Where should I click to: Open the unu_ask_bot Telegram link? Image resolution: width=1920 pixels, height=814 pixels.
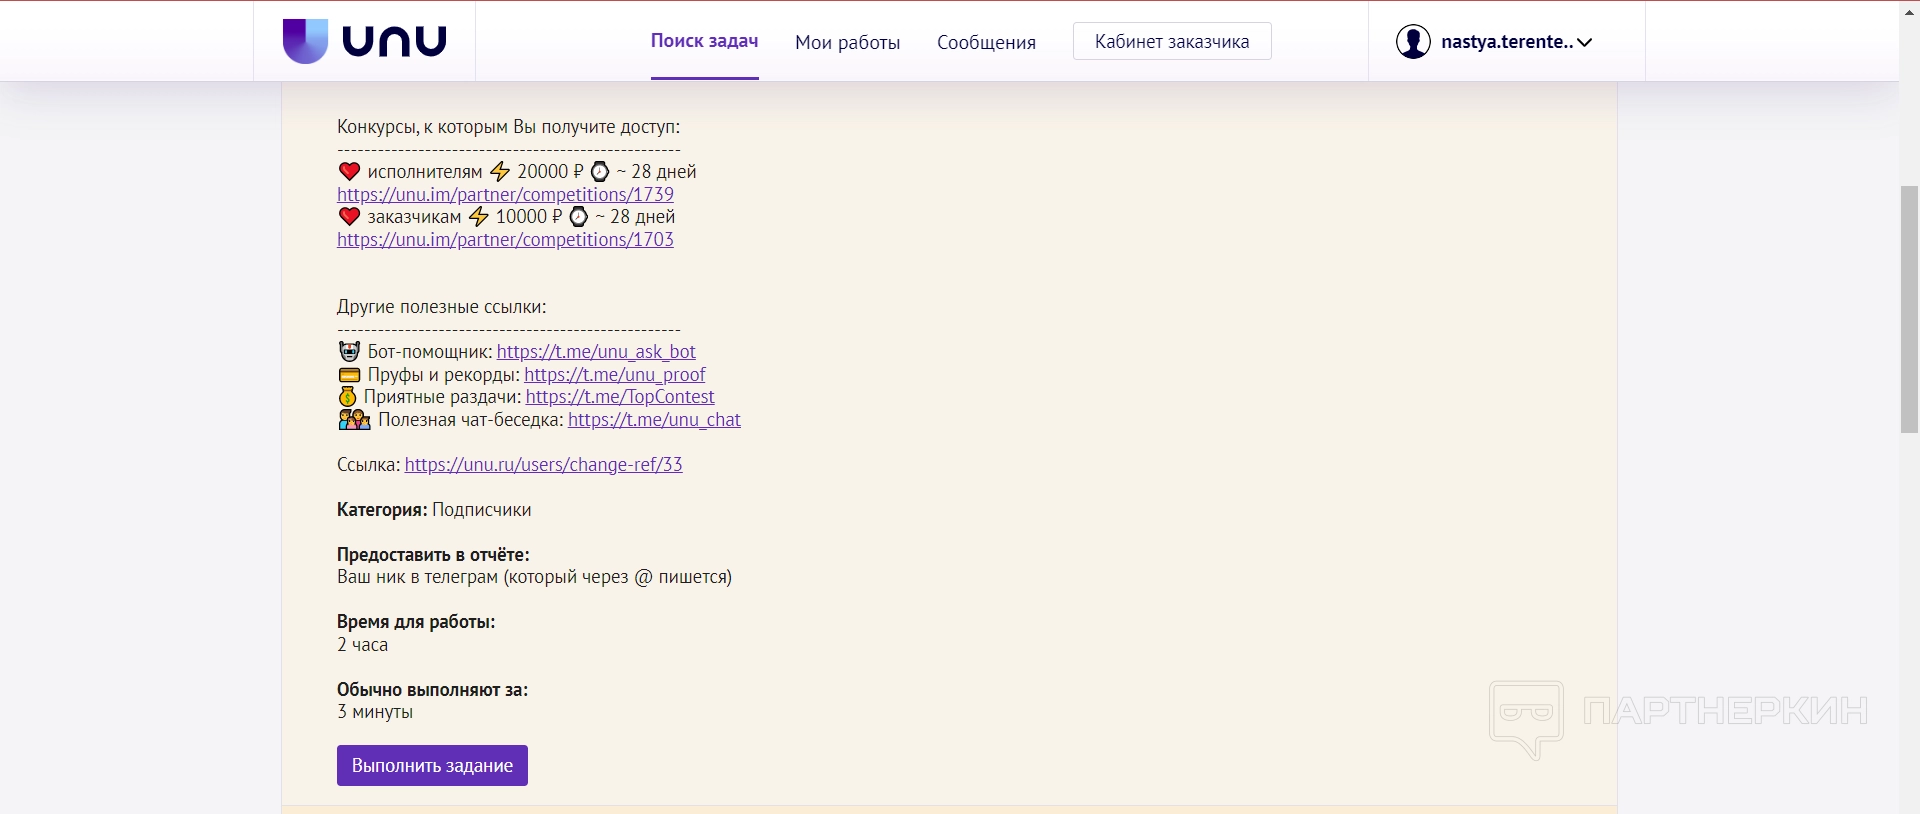(x=596, y=351)
